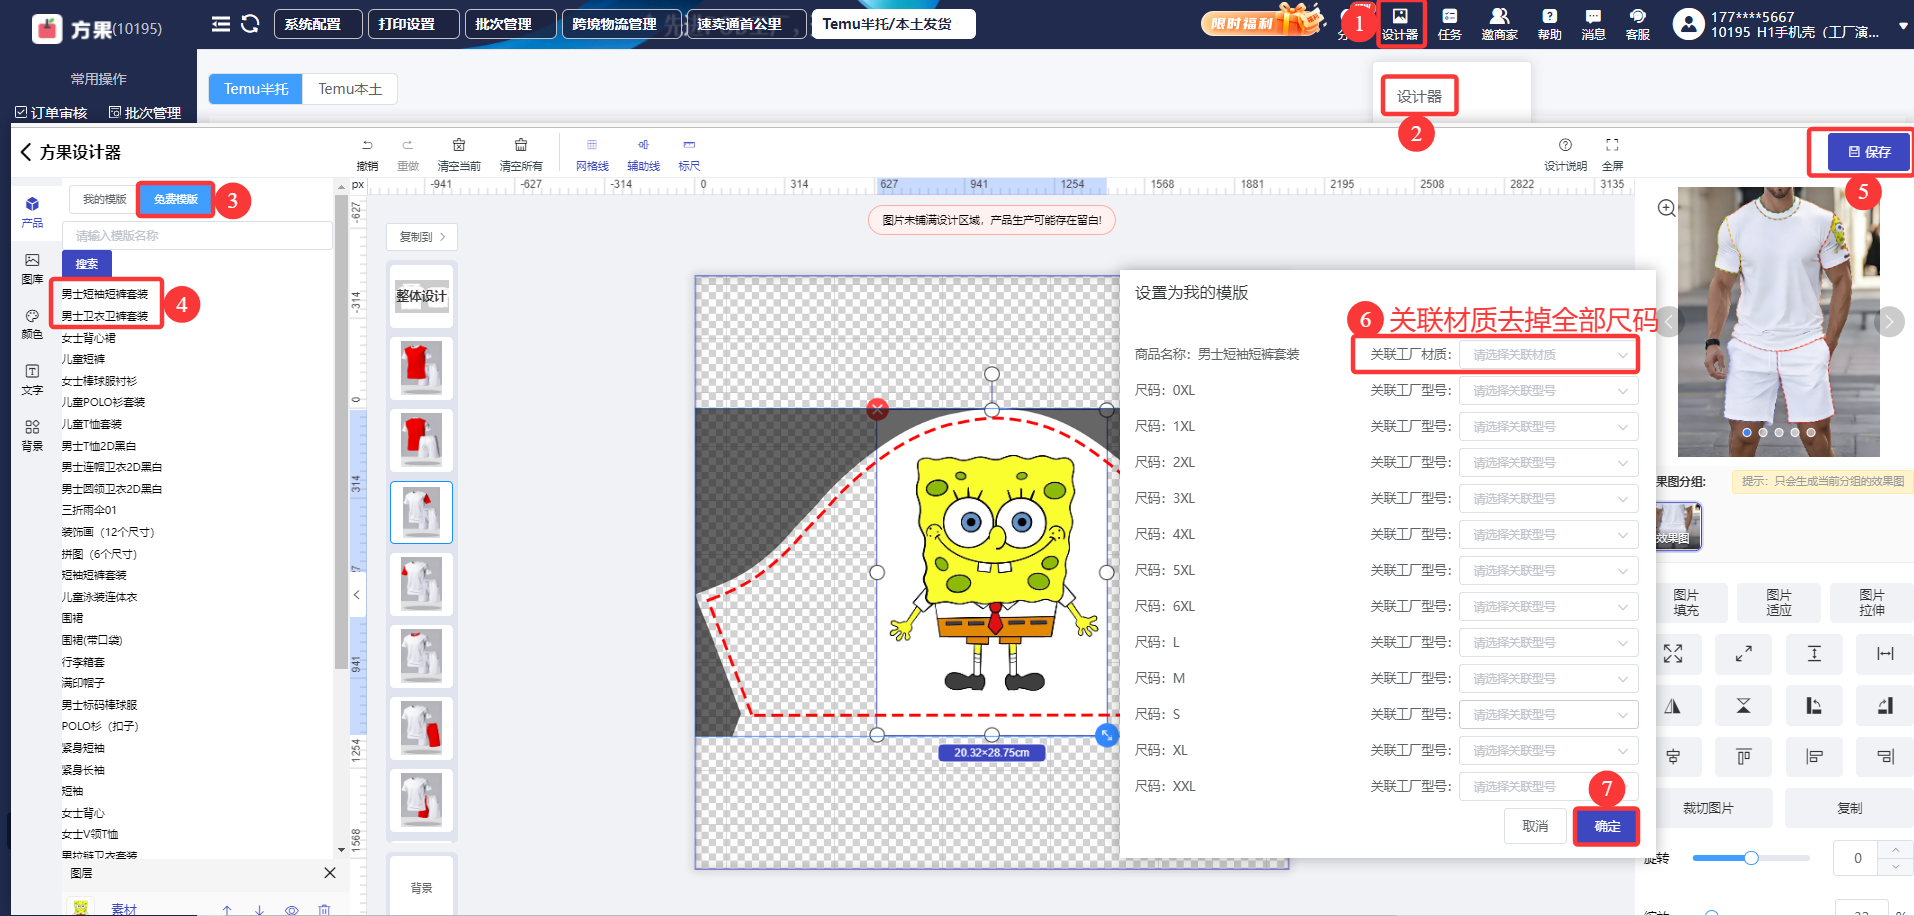
Task: Open the 客服 customer service icon
Action: [1637, 24]
